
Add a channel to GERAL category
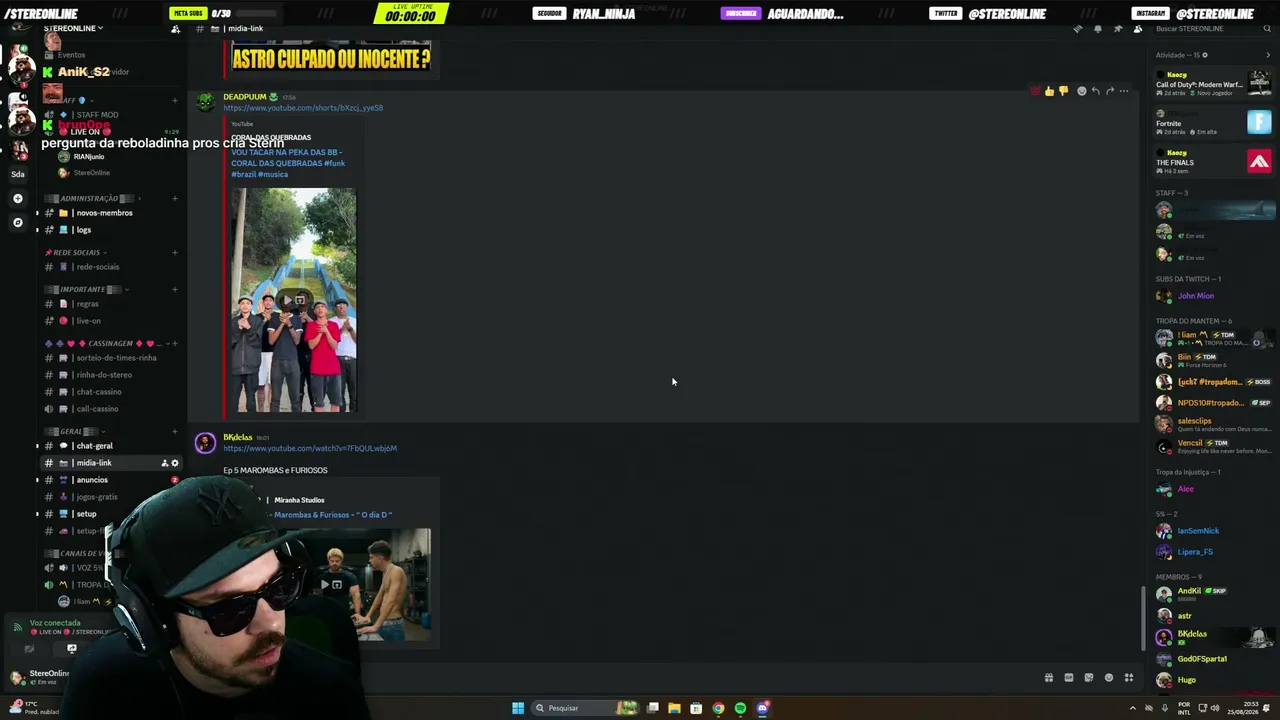tap(174, 431)
